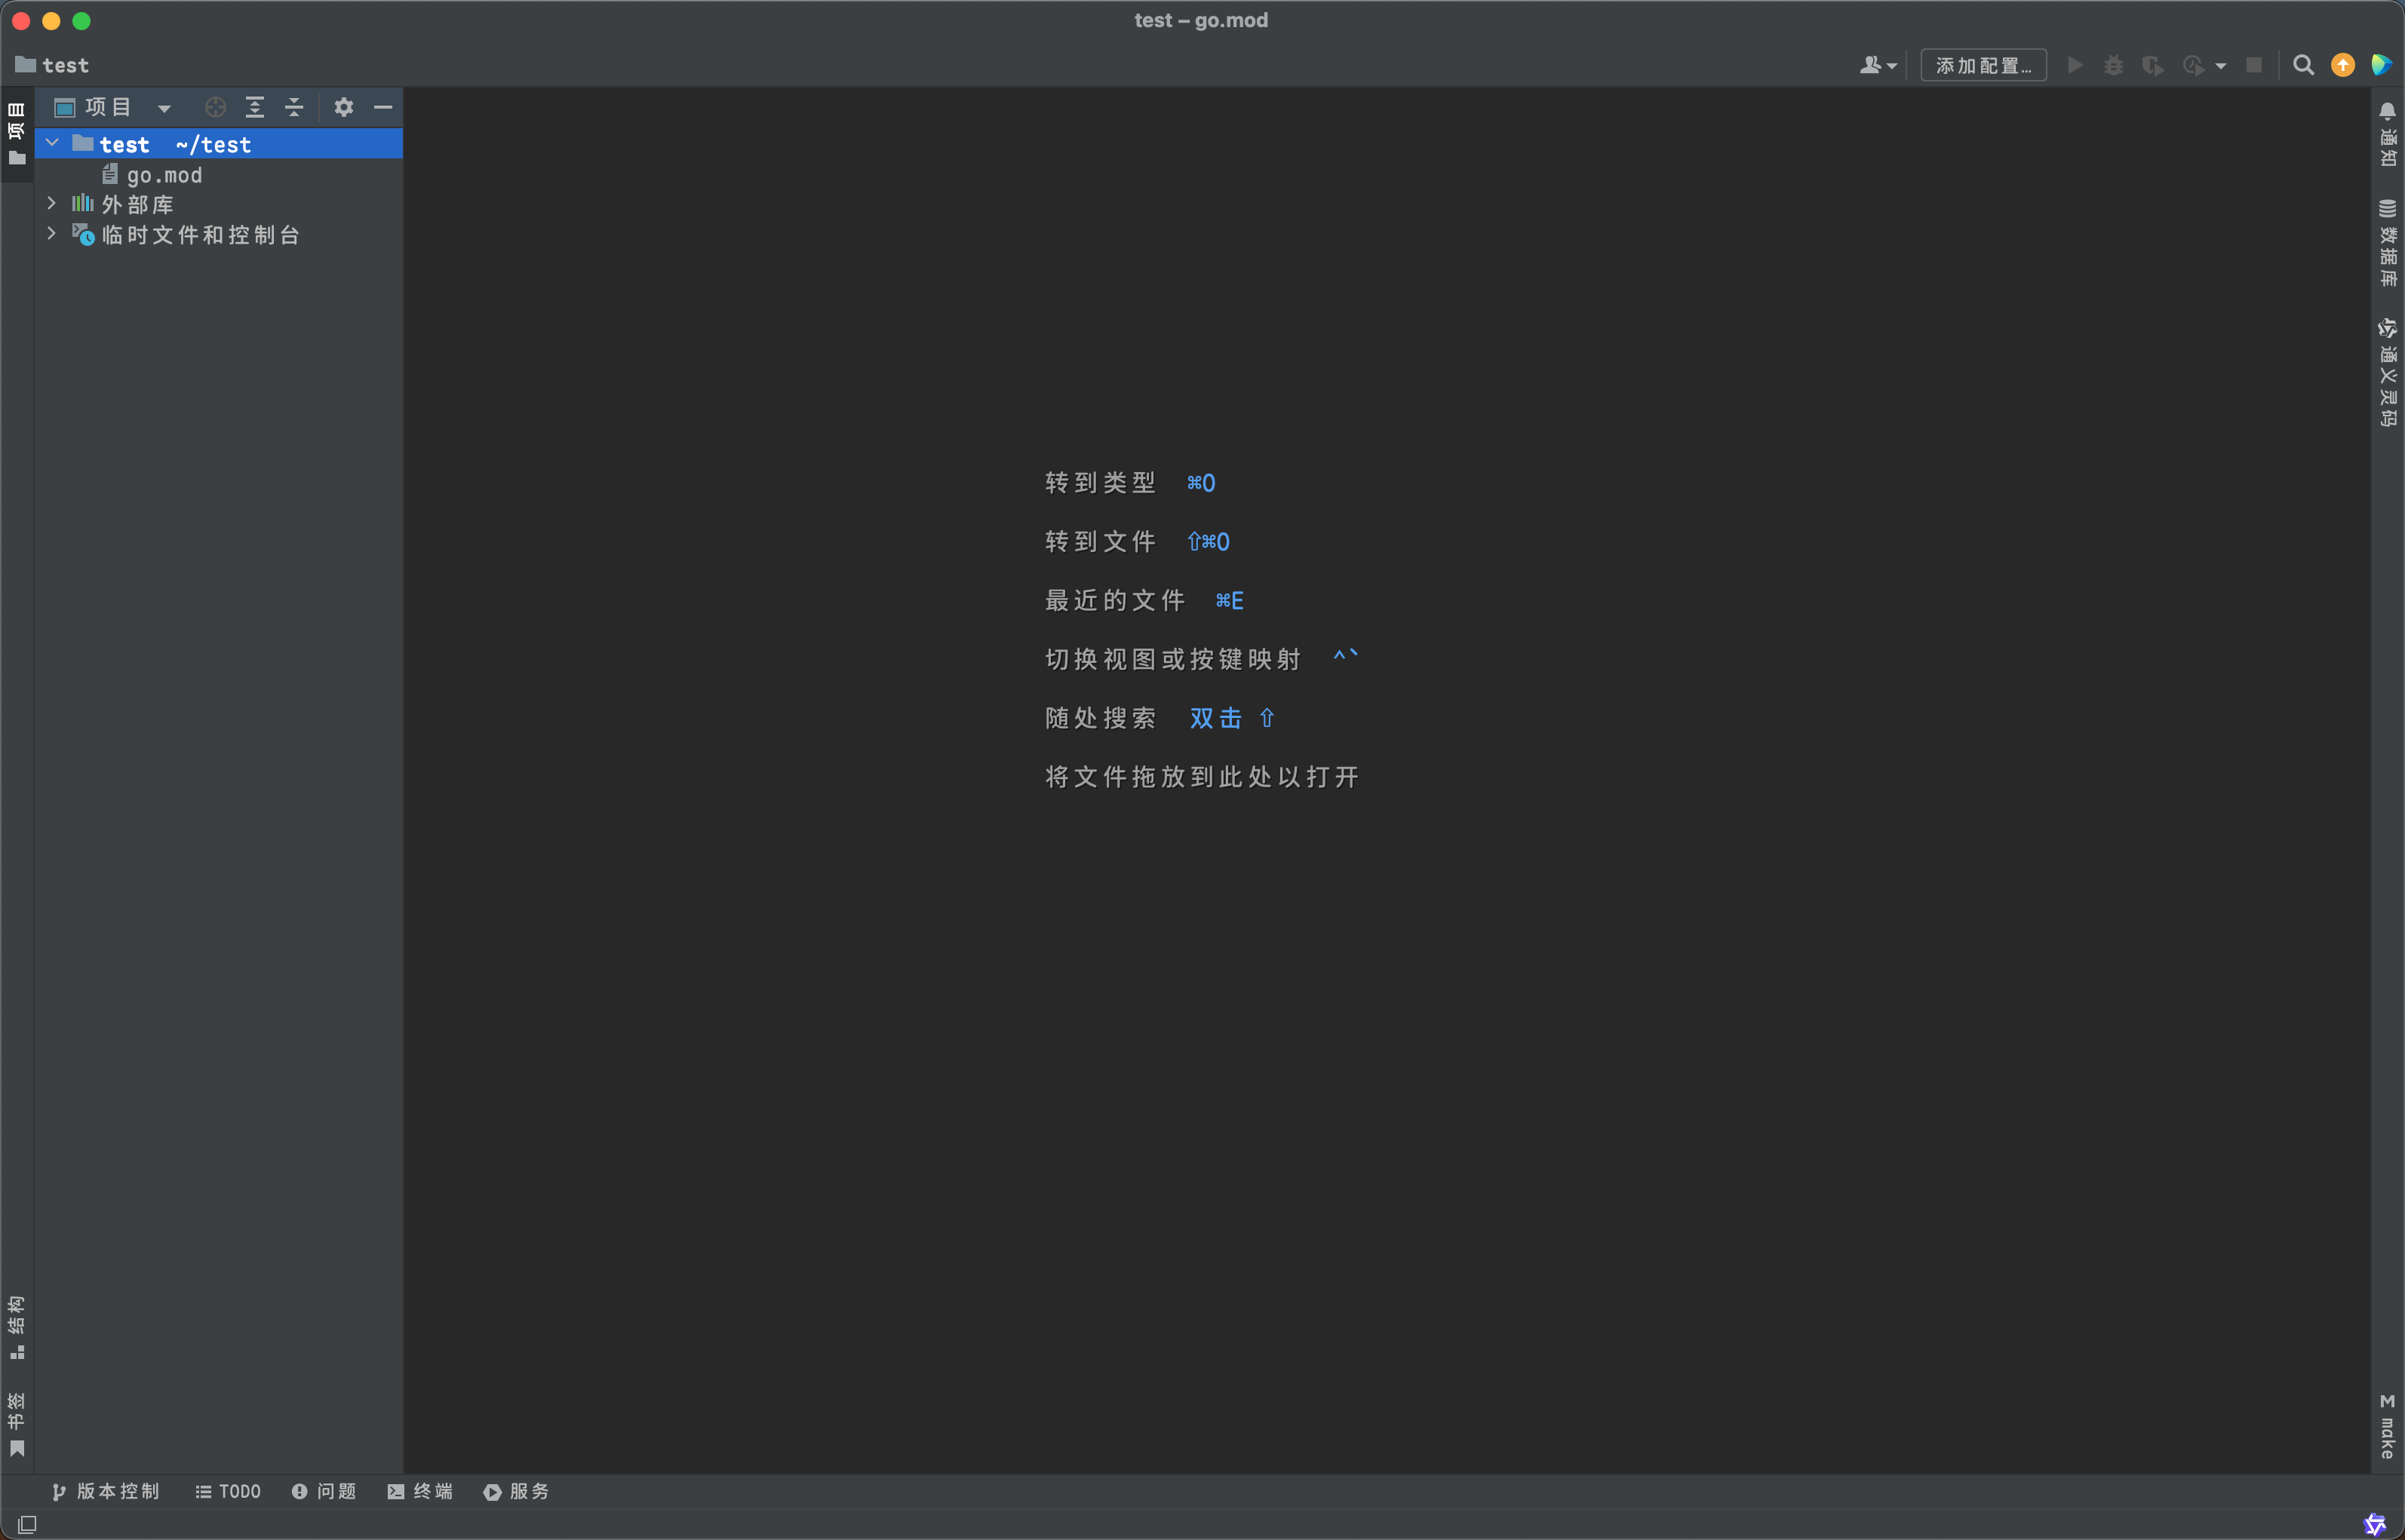Click the expand all icon in project panel
Screen dimensions: 2405x1540
(x=255, y=107)
